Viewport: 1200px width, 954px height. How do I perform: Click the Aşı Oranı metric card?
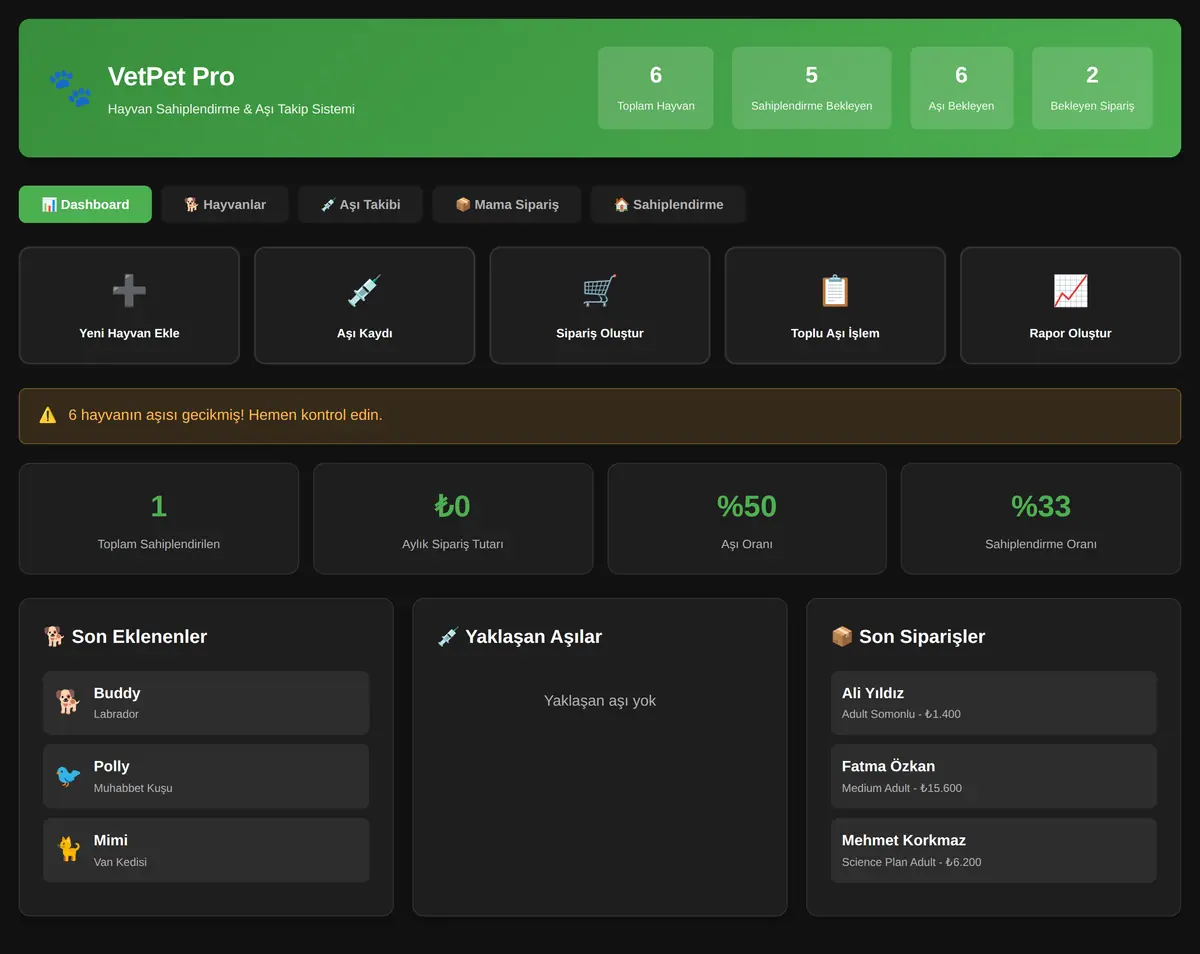747,518
